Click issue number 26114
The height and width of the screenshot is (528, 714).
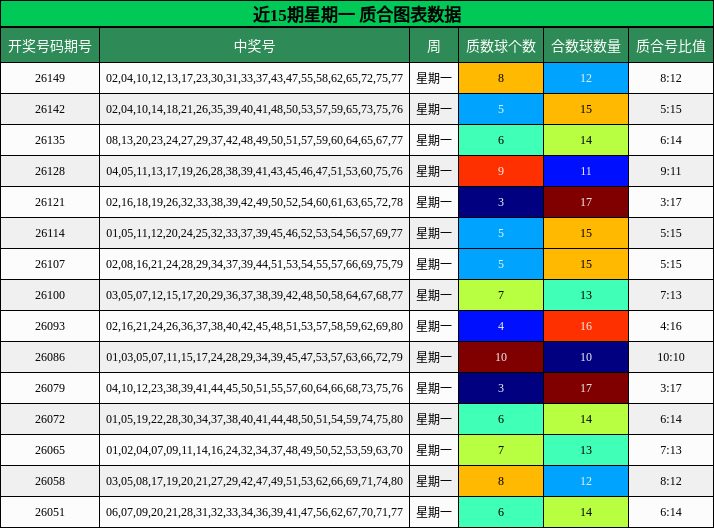click(x=50, y=233)
